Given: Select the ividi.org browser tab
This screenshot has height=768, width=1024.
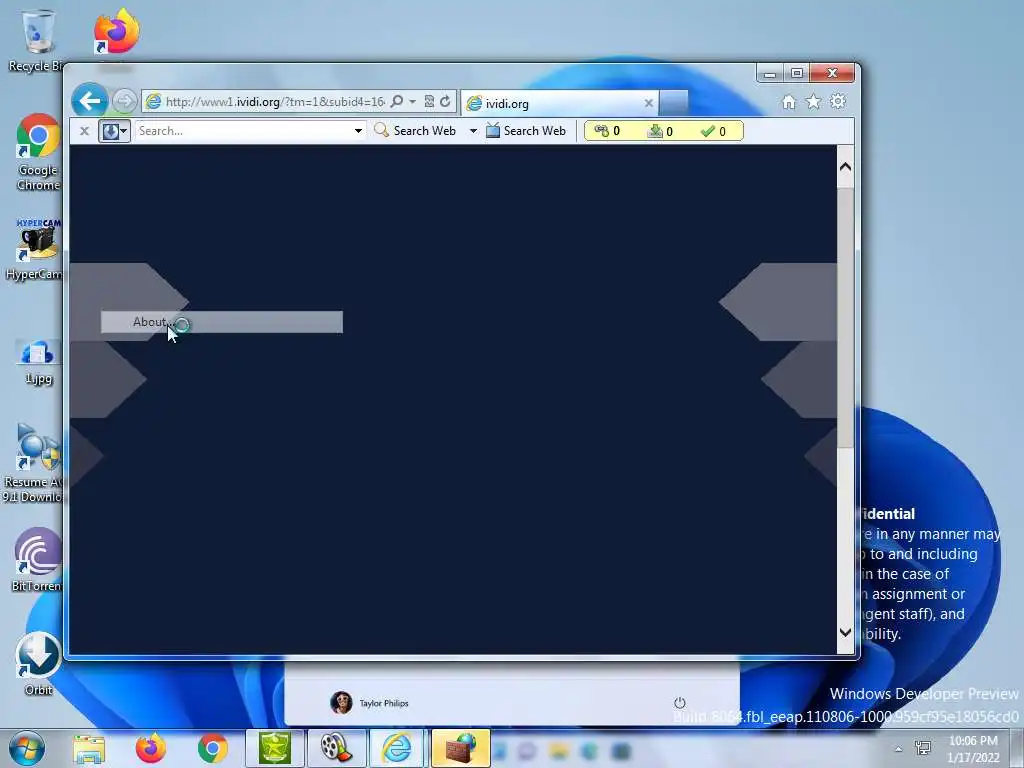Looking at the screenshot, I should [559, 103].
